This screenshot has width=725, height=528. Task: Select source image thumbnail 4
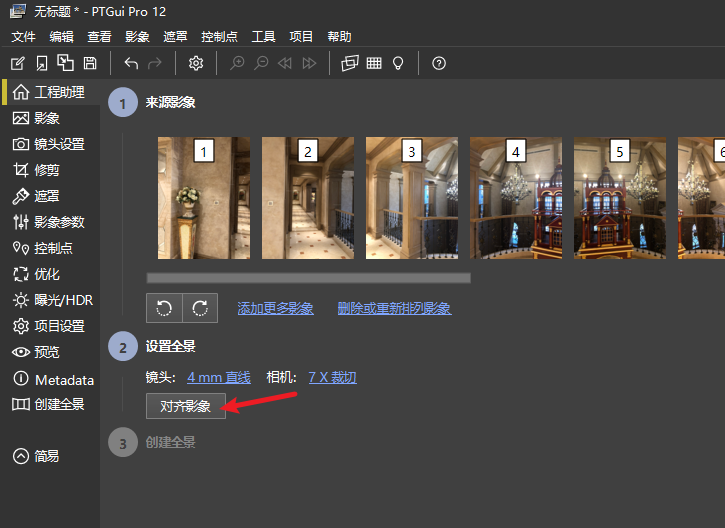click(x=516, y=198)
